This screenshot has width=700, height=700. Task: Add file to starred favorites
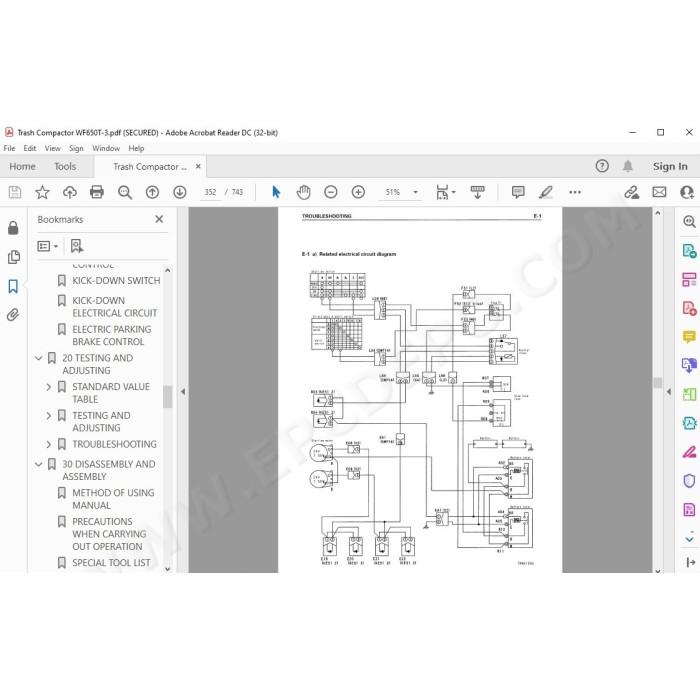[x=42, y=192]
